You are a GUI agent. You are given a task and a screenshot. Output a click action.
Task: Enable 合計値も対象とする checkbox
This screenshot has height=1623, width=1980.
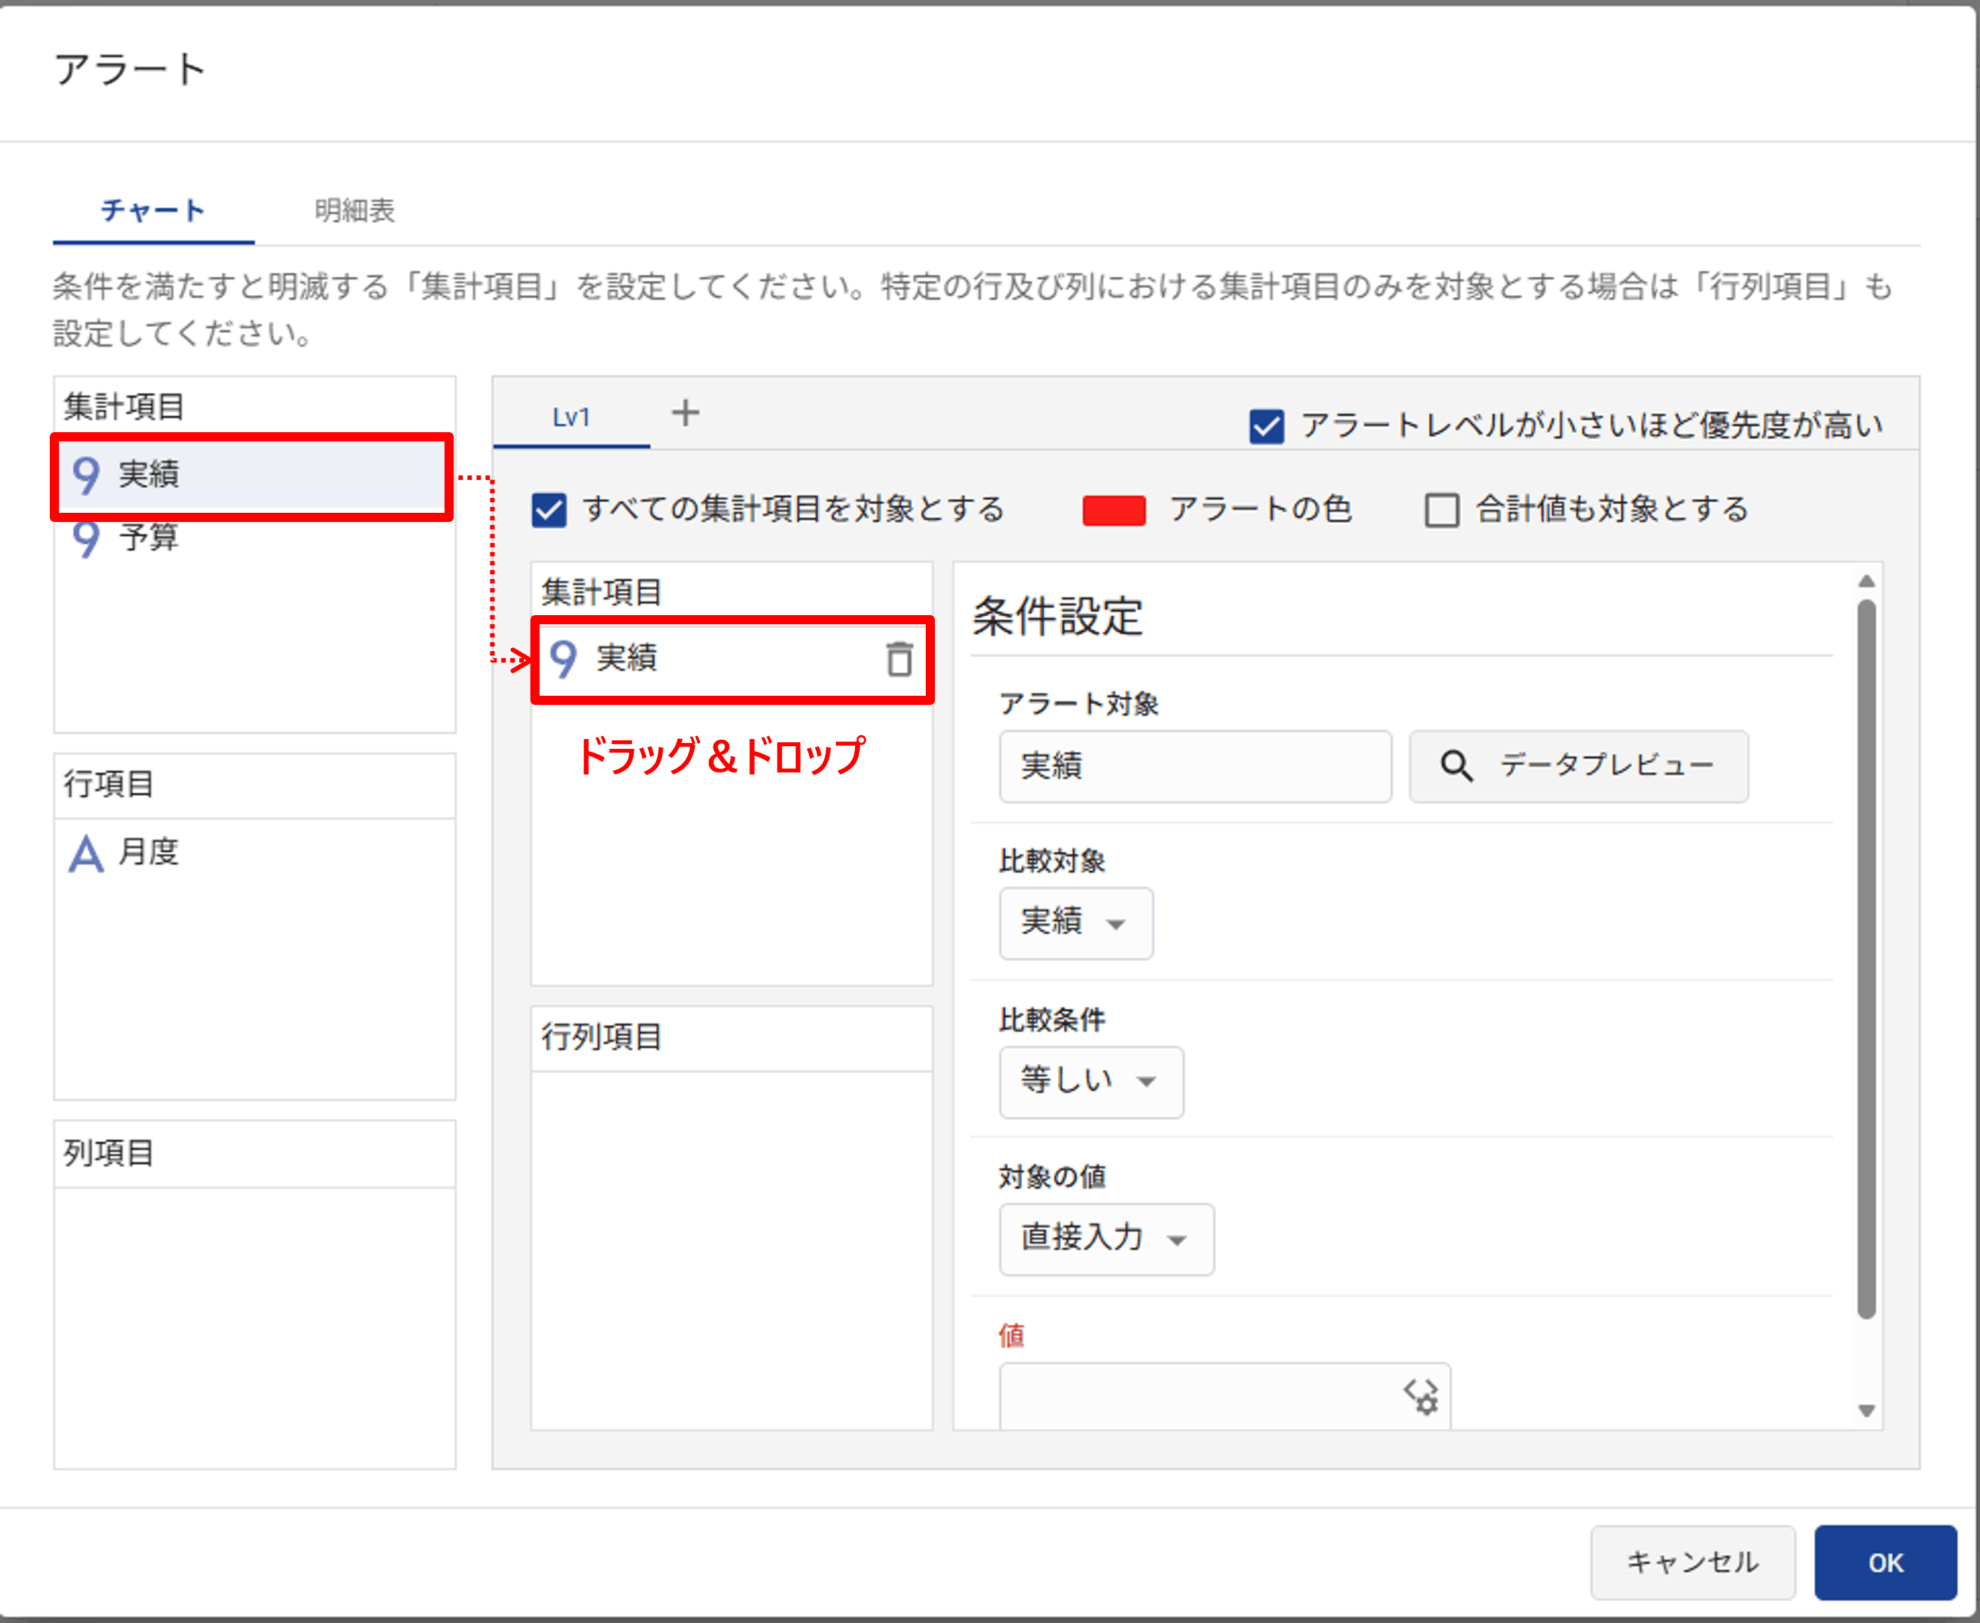coord(1441,510)
